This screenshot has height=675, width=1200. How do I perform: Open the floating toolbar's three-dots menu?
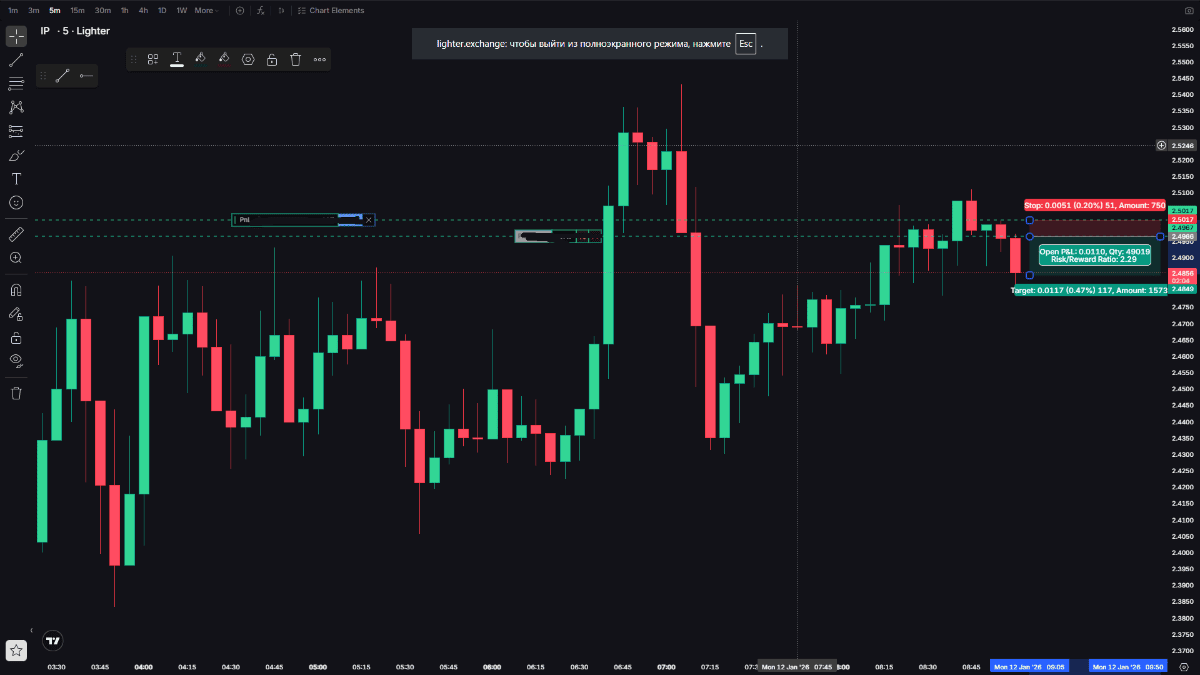coord(320,60)
